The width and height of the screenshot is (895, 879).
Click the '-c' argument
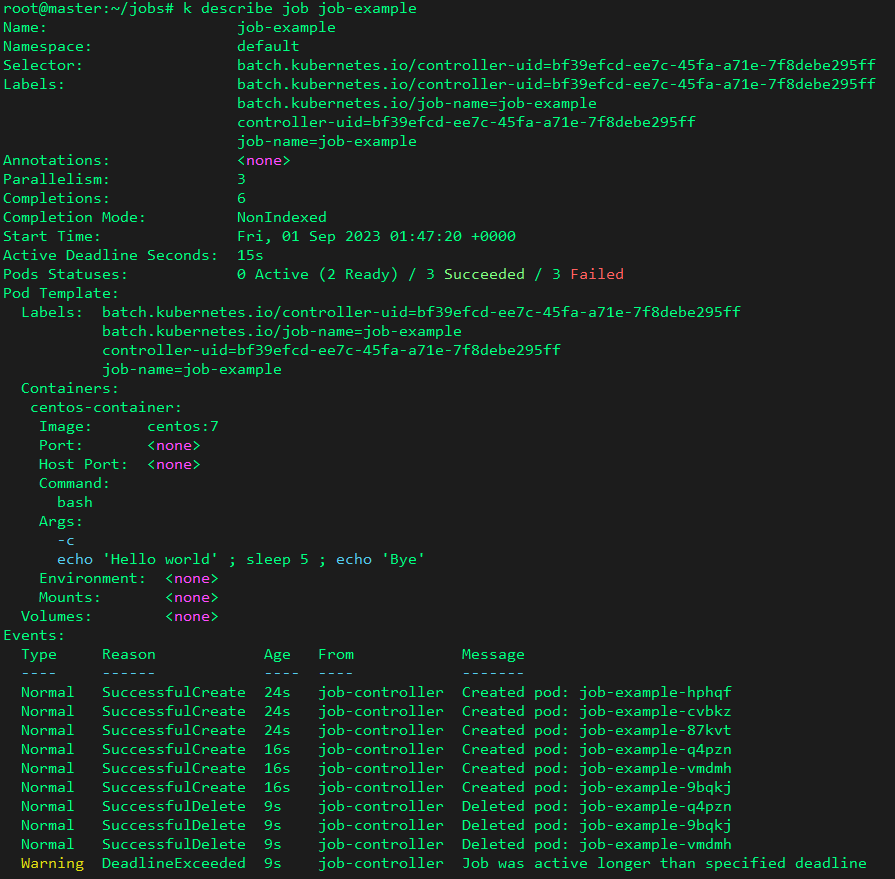pyautogui.click(x=66, y=541)
